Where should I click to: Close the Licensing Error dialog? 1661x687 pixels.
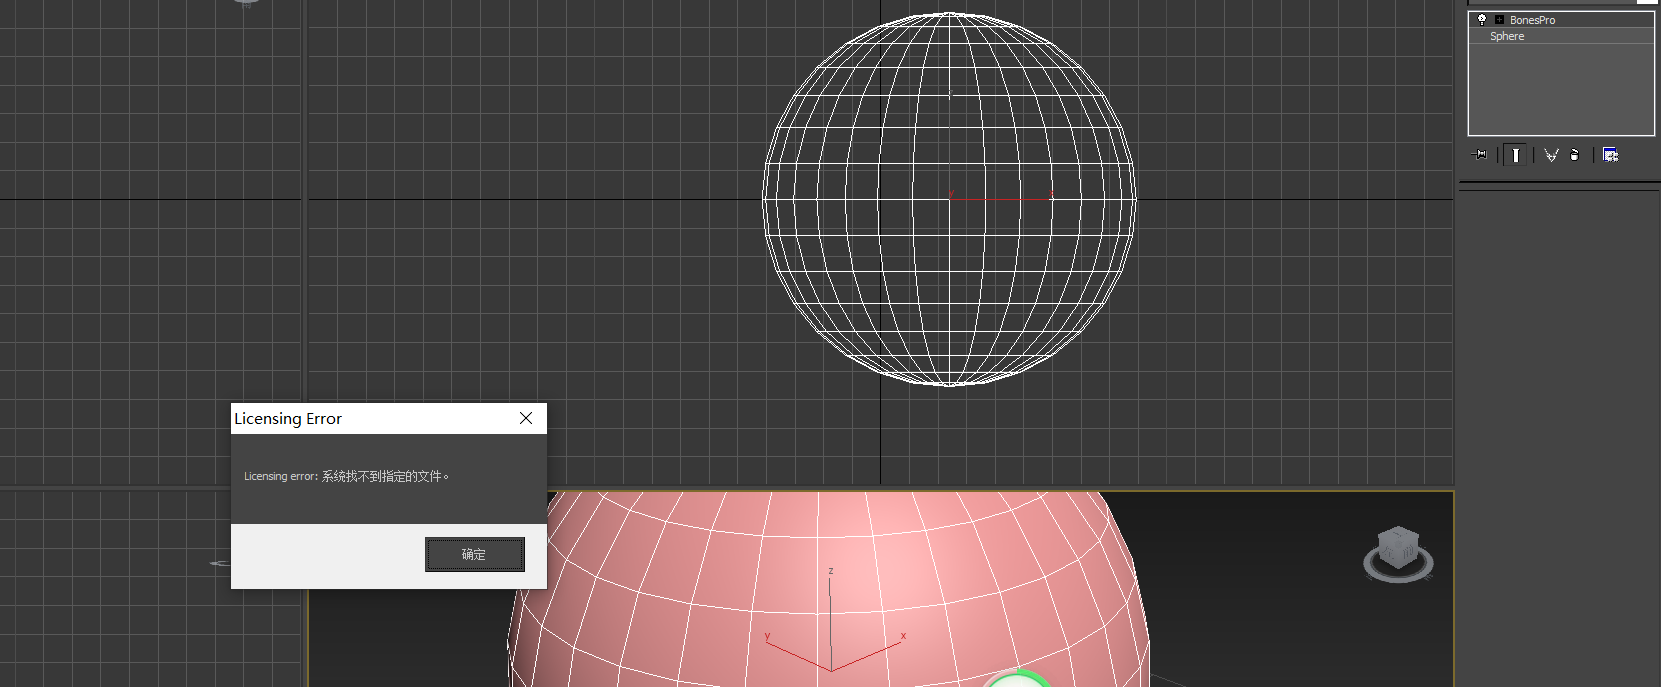click(526, 418)
